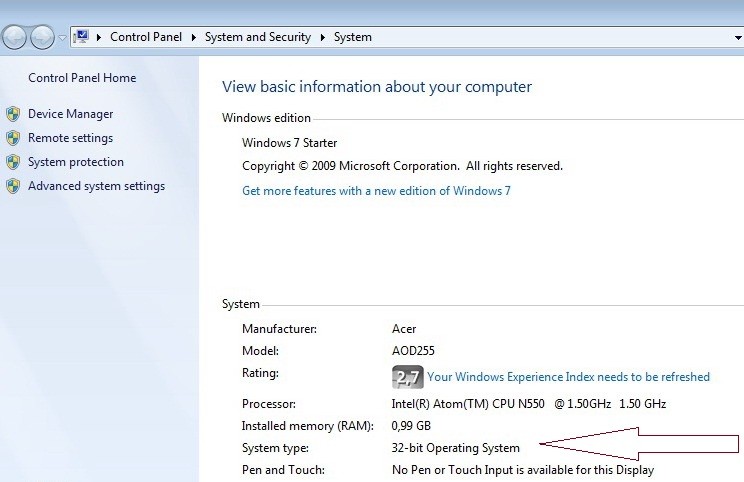Click the Forward navigation arrow button
Image resolution: width=744 pixels, height=482 pixels.
click(43, 37)
